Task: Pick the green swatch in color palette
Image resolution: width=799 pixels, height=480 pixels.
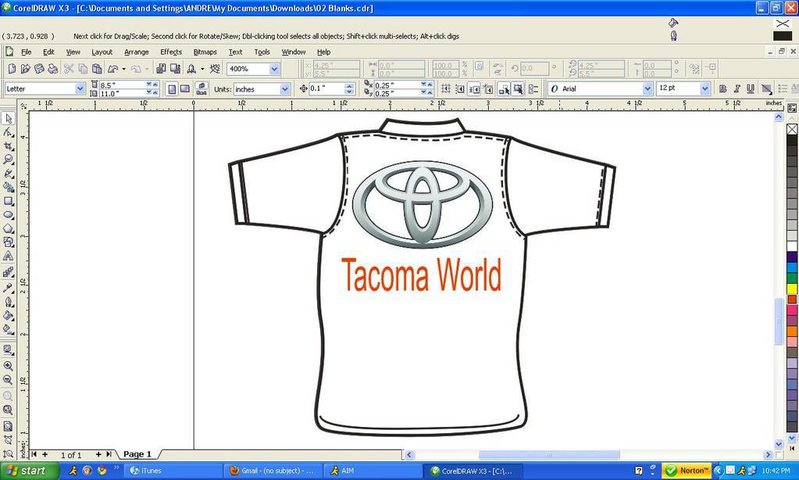Action: coord(792,278)
